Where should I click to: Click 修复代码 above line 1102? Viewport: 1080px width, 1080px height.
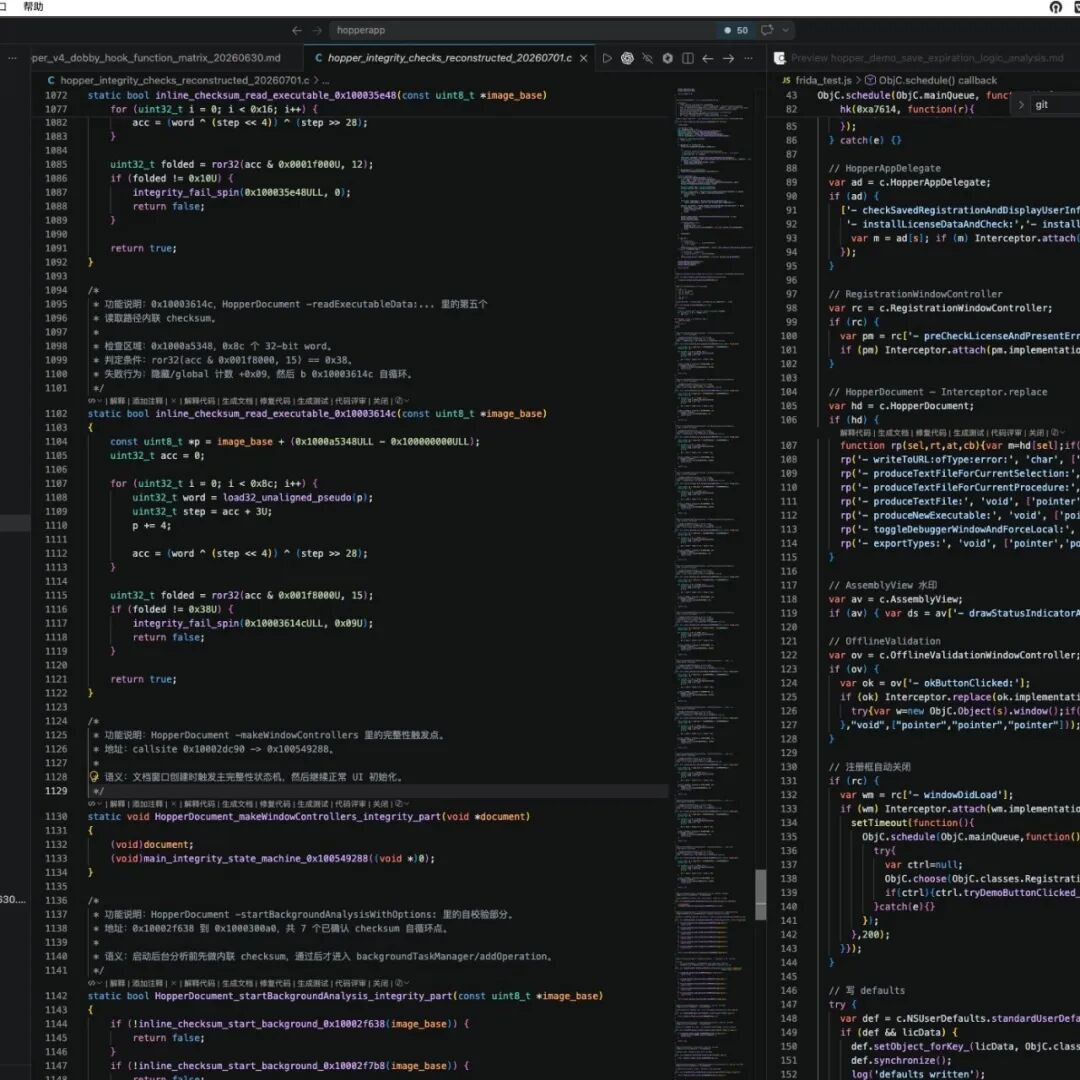275,400
